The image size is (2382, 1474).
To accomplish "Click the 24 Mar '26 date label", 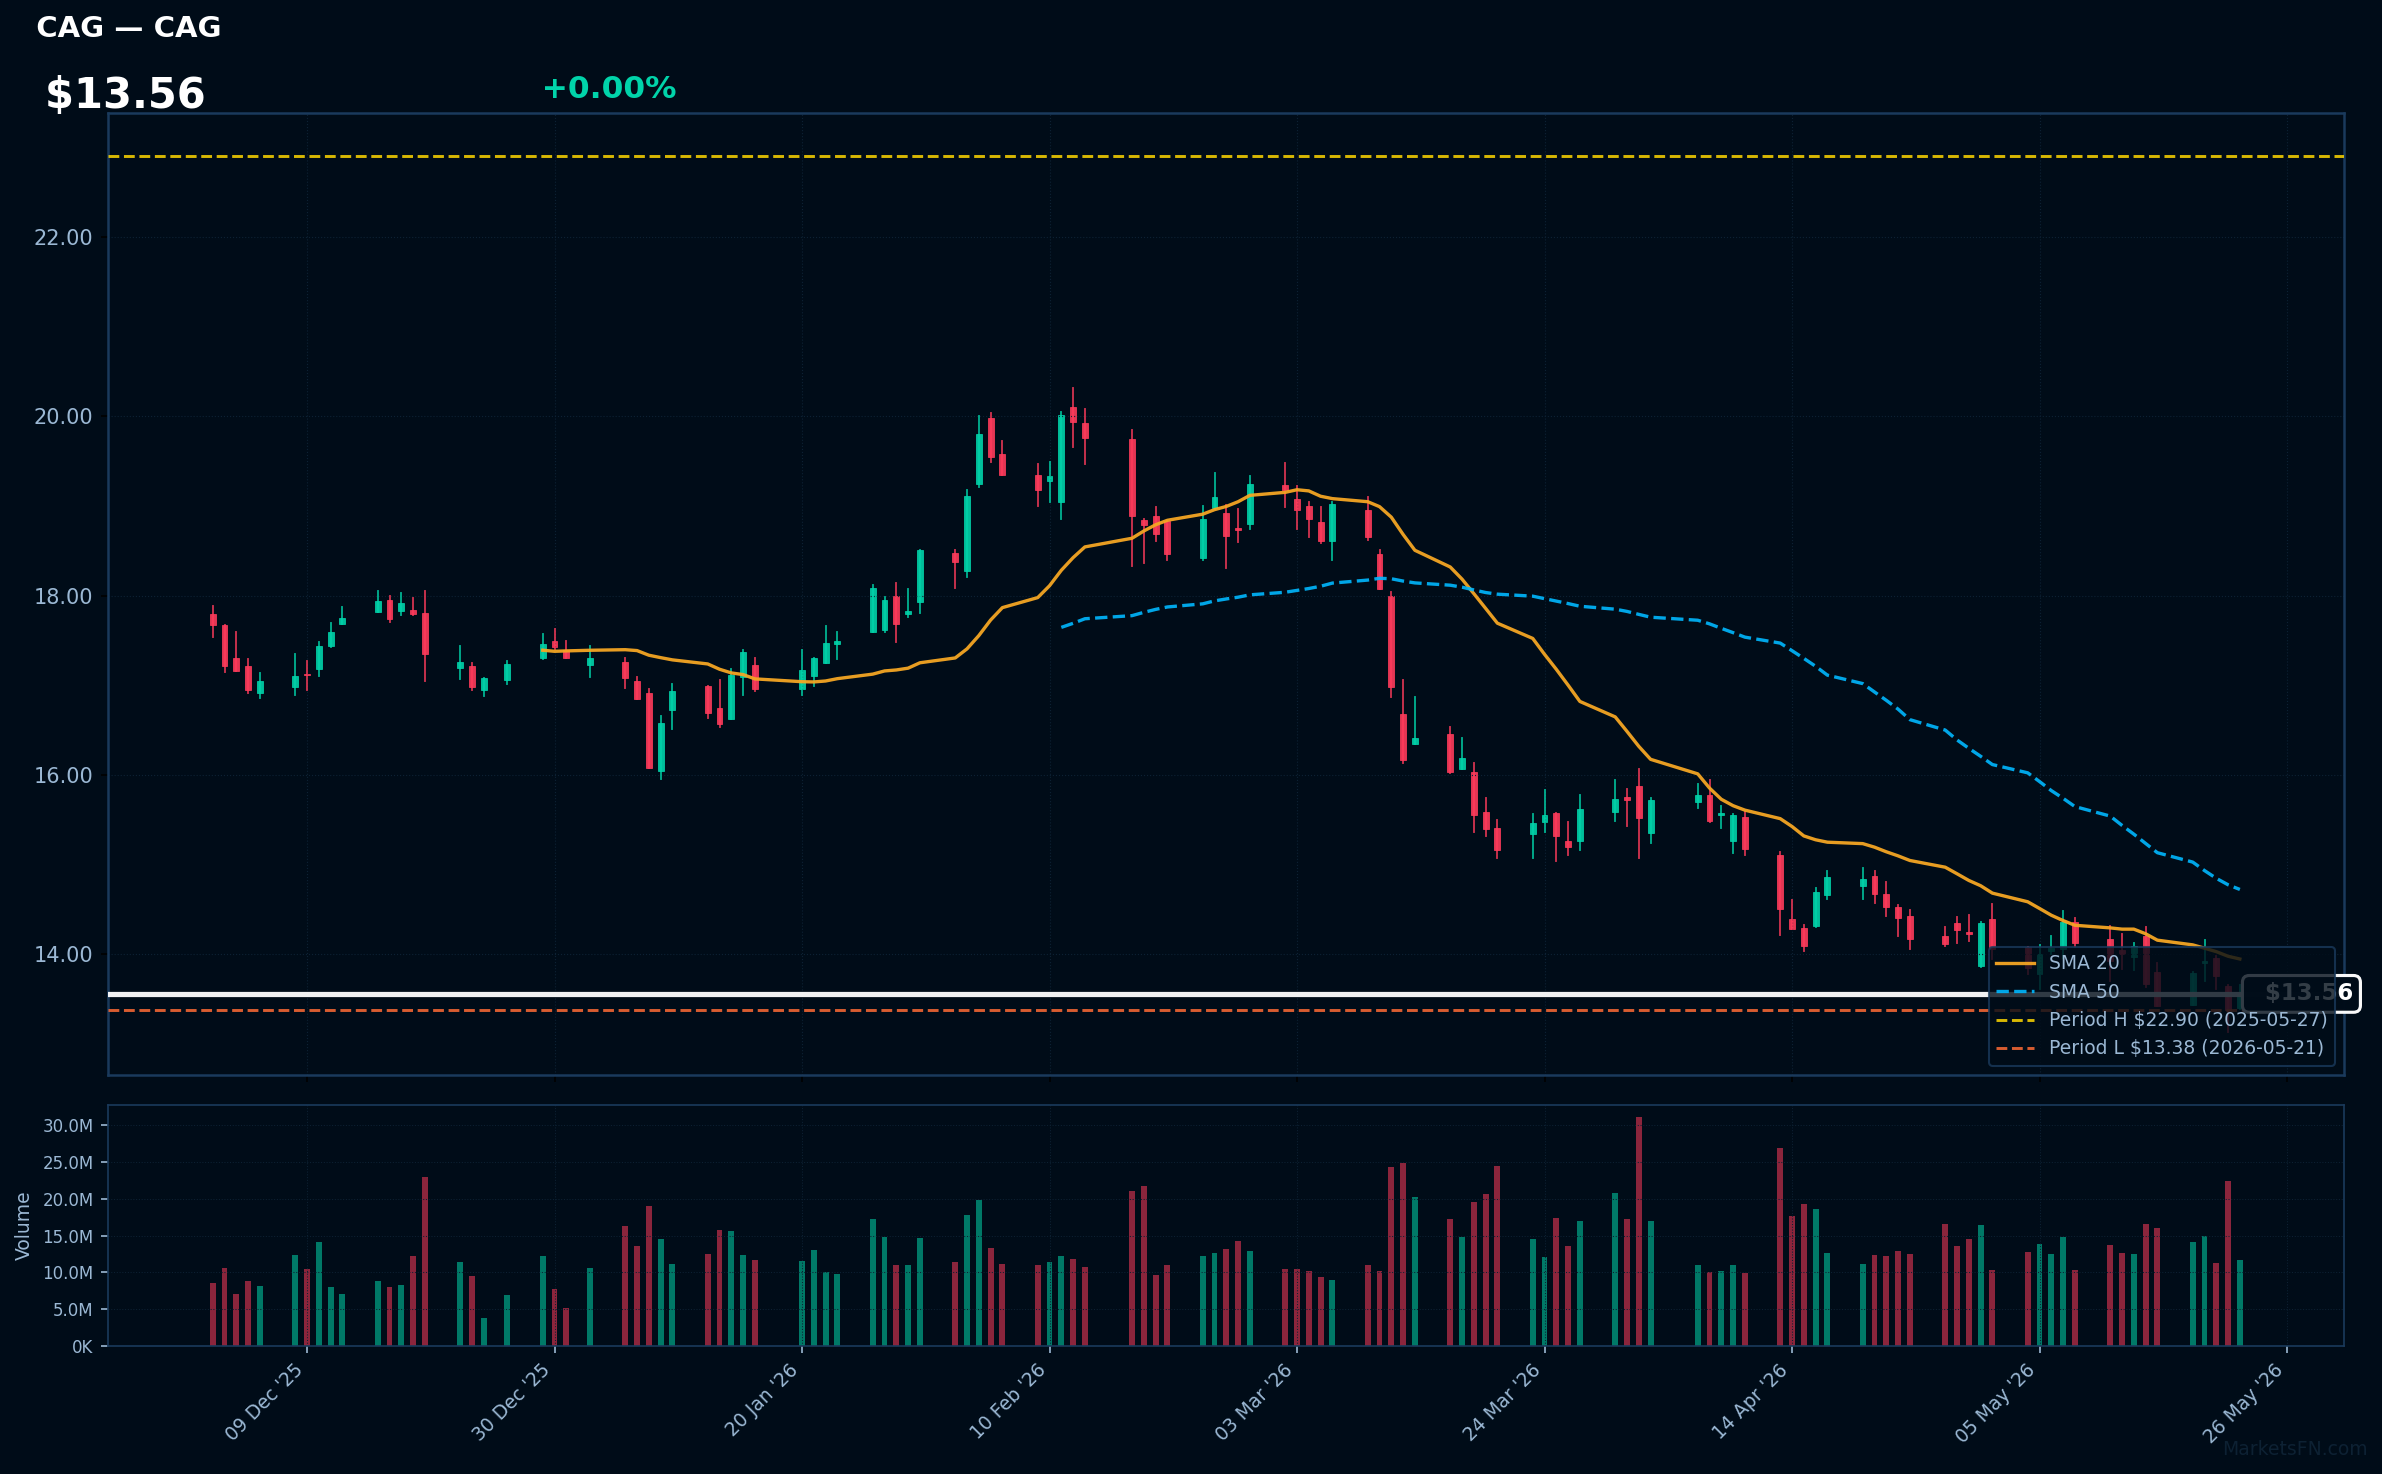I will pyautogui.click(x=1502, y=1401).
